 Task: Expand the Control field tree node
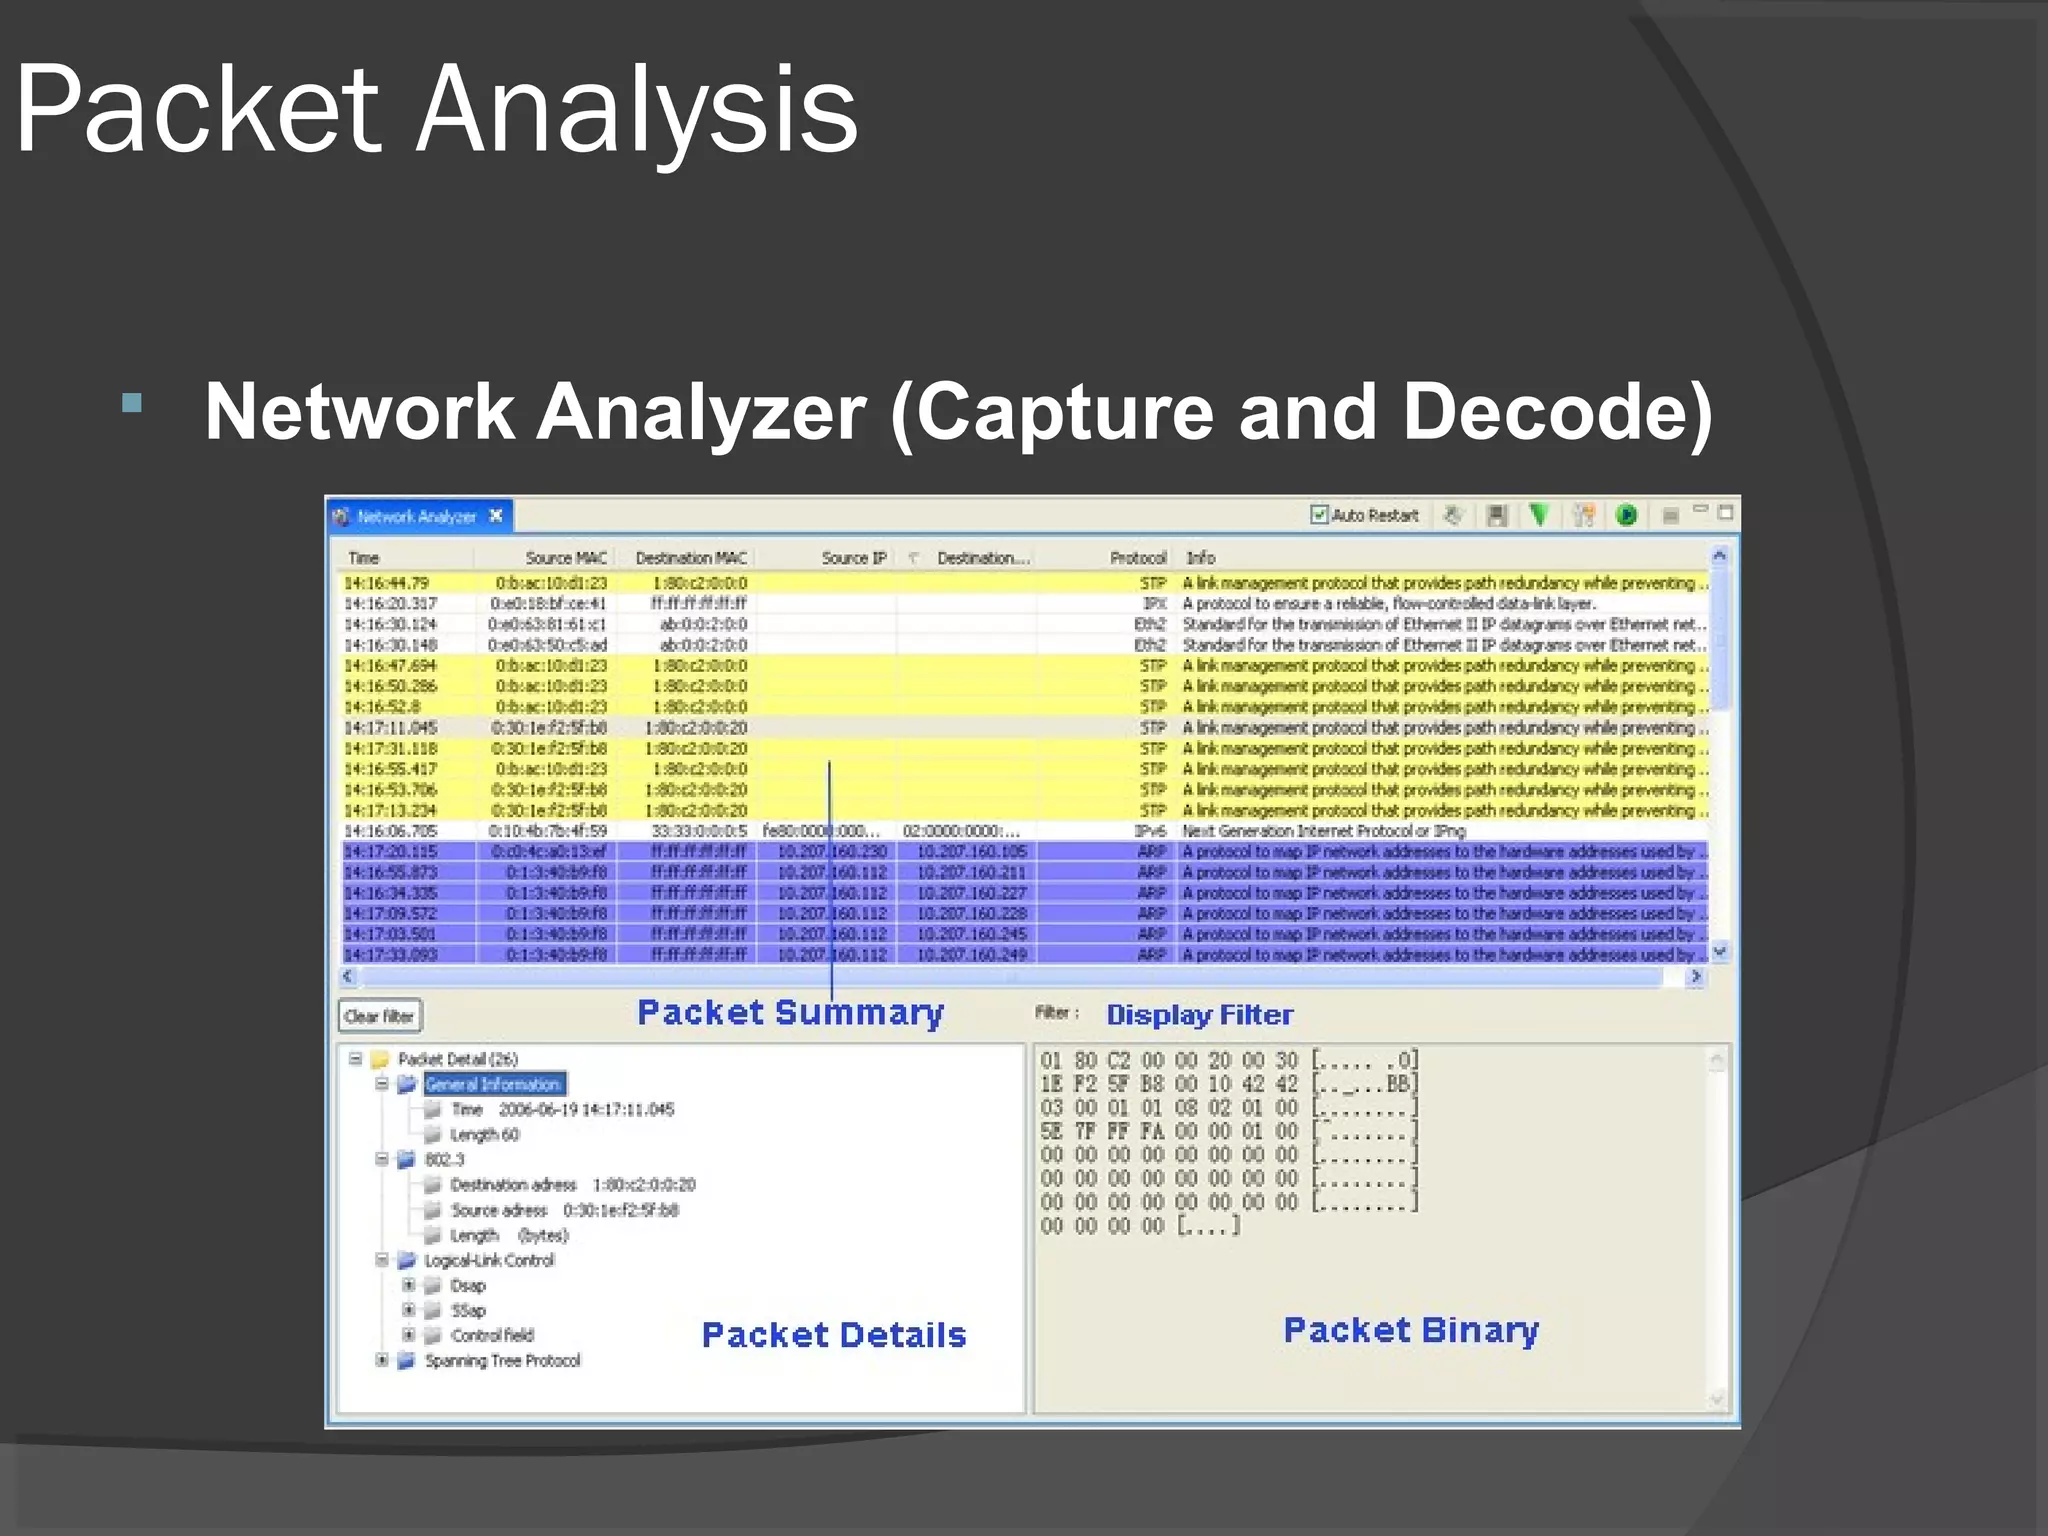pos(408,1335)
